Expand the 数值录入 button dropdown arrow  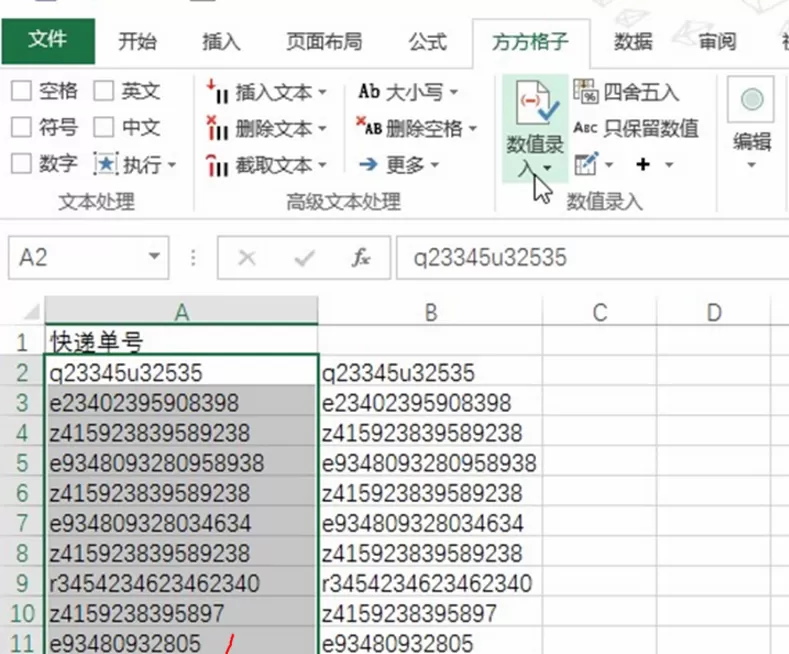pos(547,168)
